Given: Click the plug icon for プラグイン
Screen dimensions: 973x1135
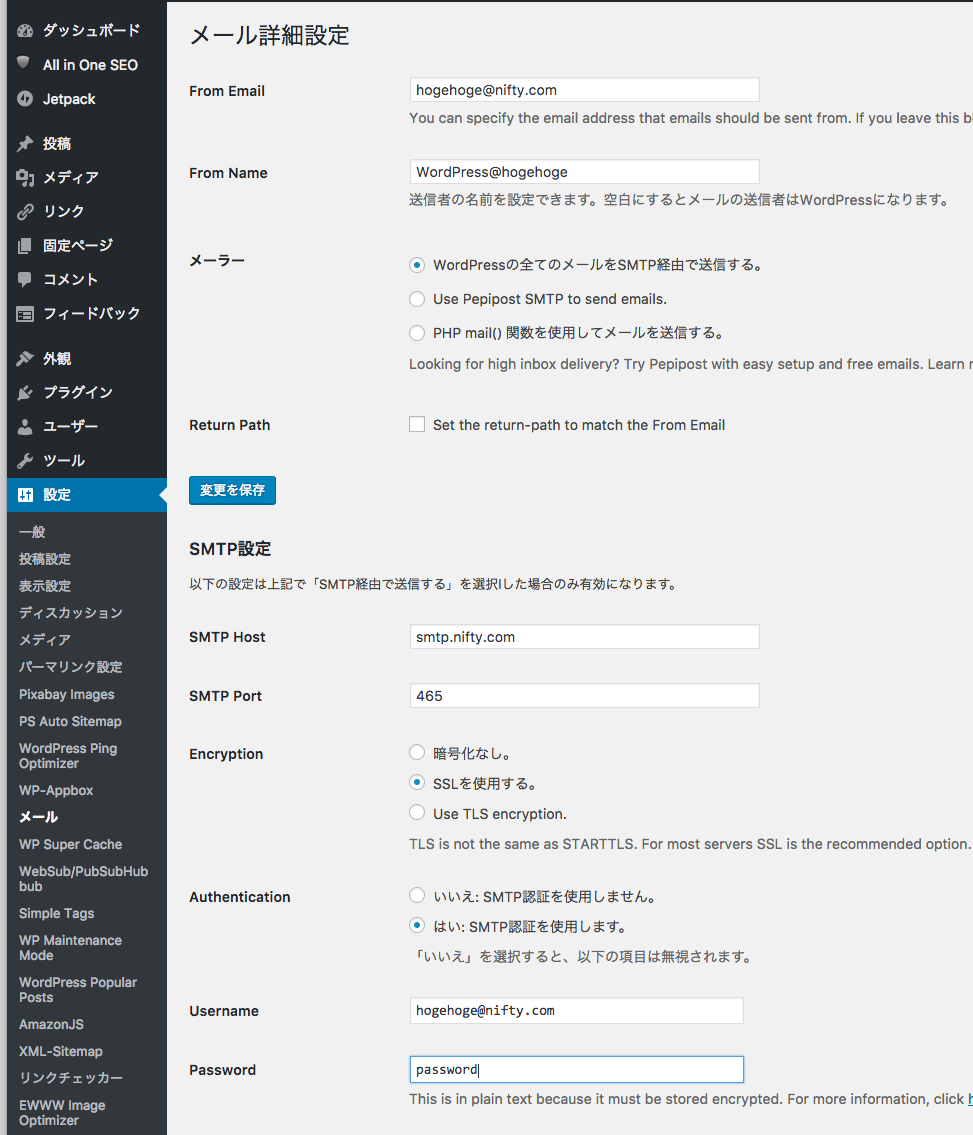Looking at the screenshot, I should tap(25, 392).
